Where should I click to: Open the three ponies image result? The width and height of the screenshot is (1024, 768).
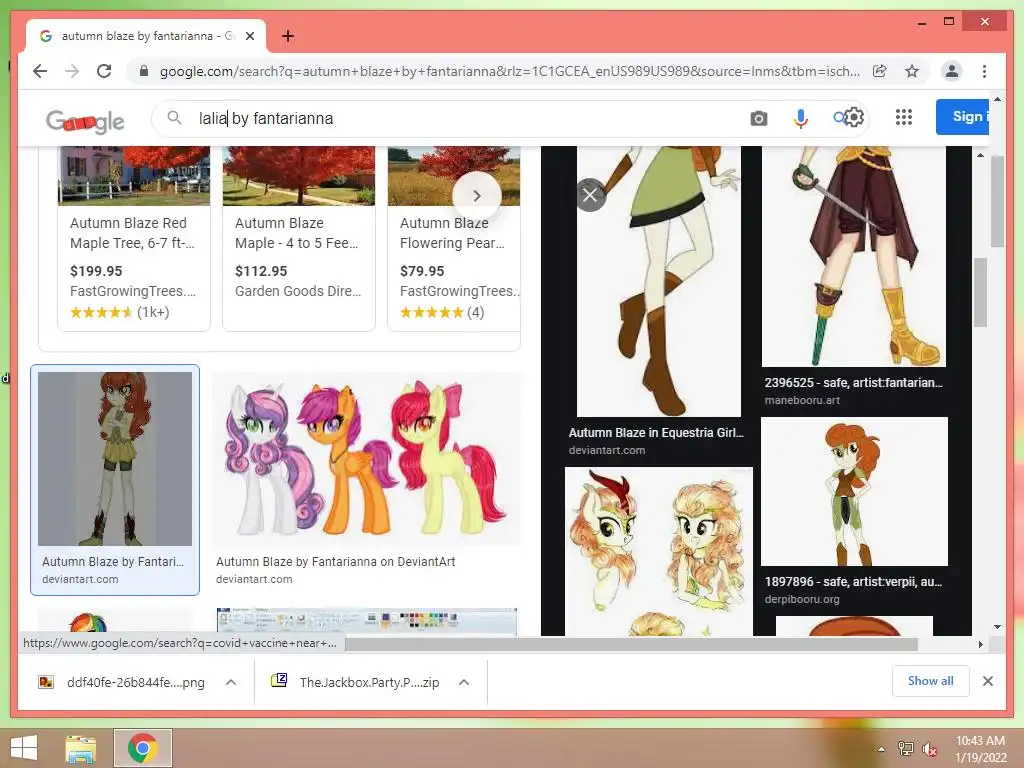(x=366, y=458)
